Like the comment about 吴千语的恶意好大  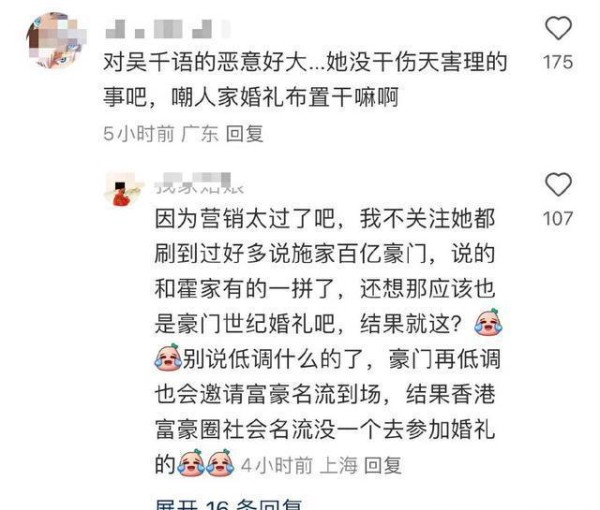558,28
